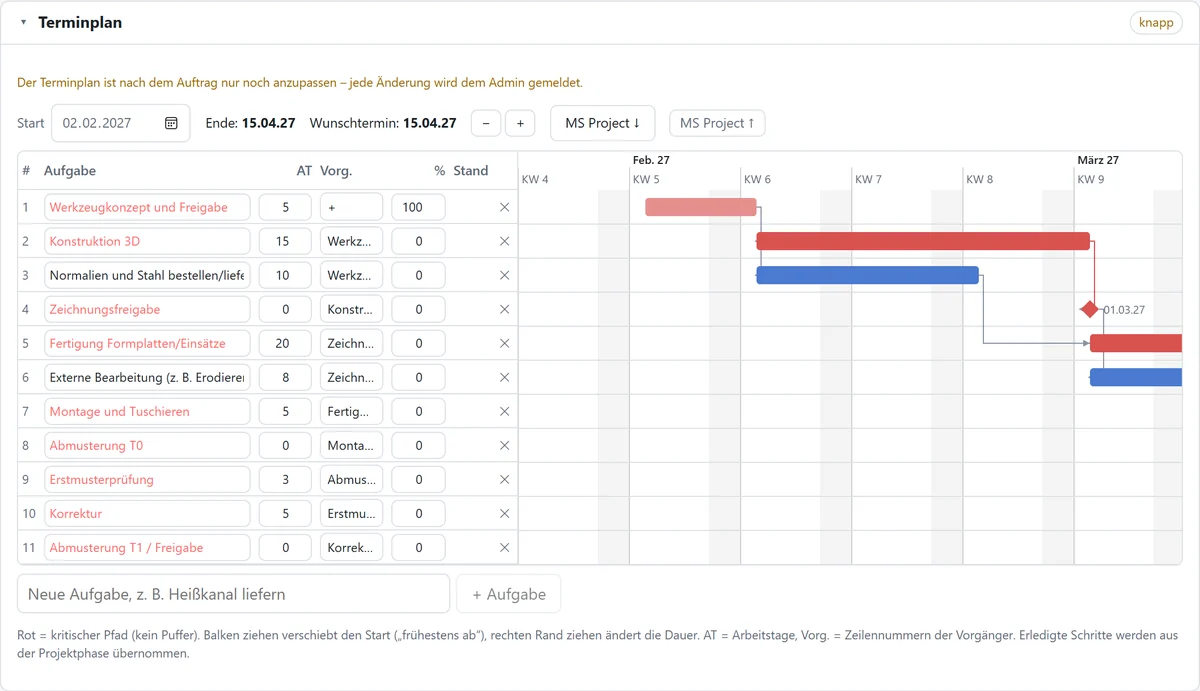Click the Aufgabe column header
1200x691 pixels.
pyautogui.click(x=70, y=171)
